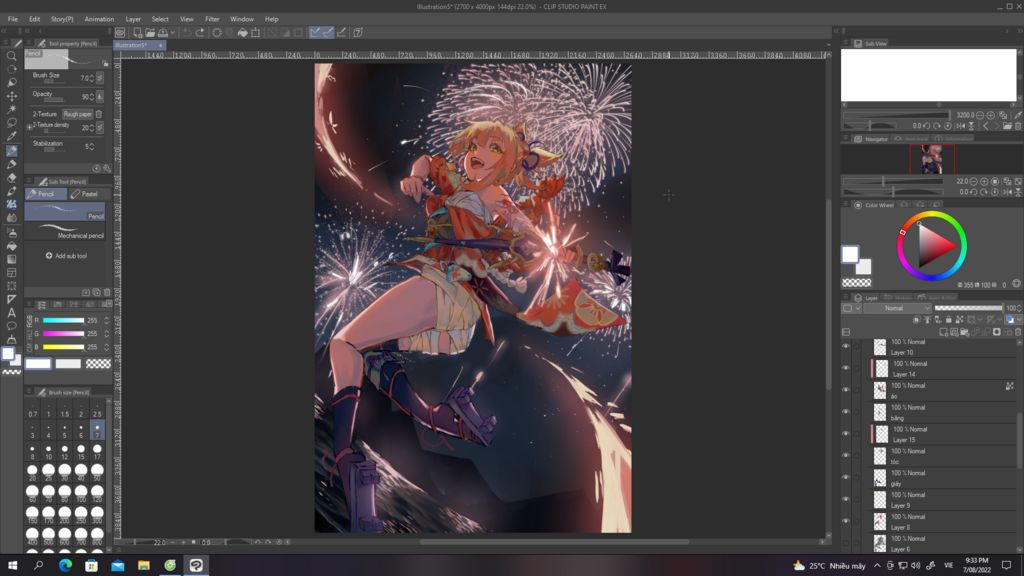Screen dimensions: 1024x576
Task: Adjust Stabilization stepper arrows
Action: click(91, 146)
